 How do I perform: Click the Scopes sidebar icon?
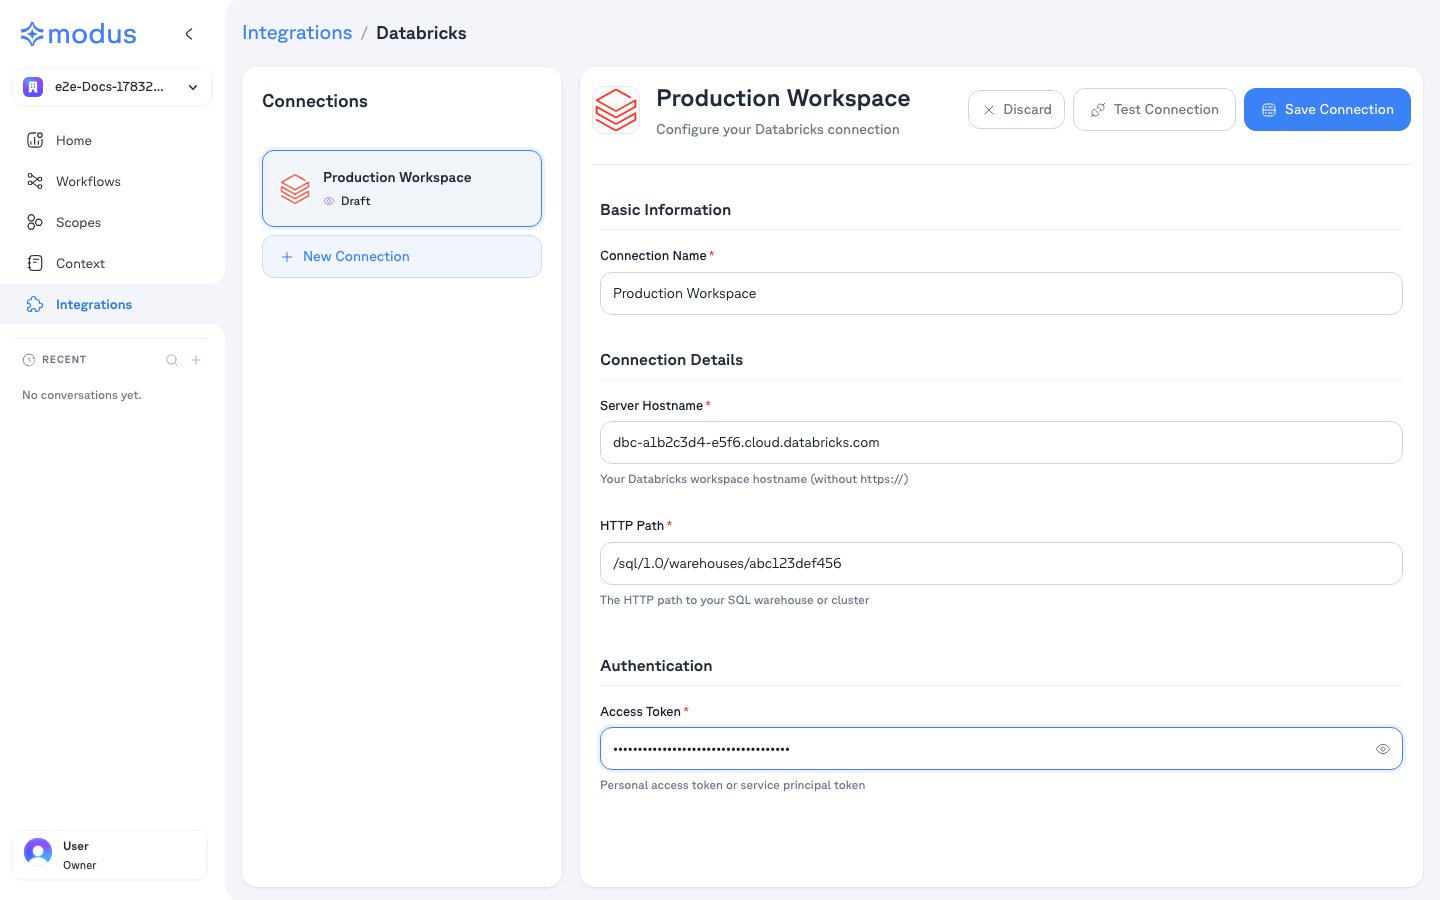coord(35,222)
